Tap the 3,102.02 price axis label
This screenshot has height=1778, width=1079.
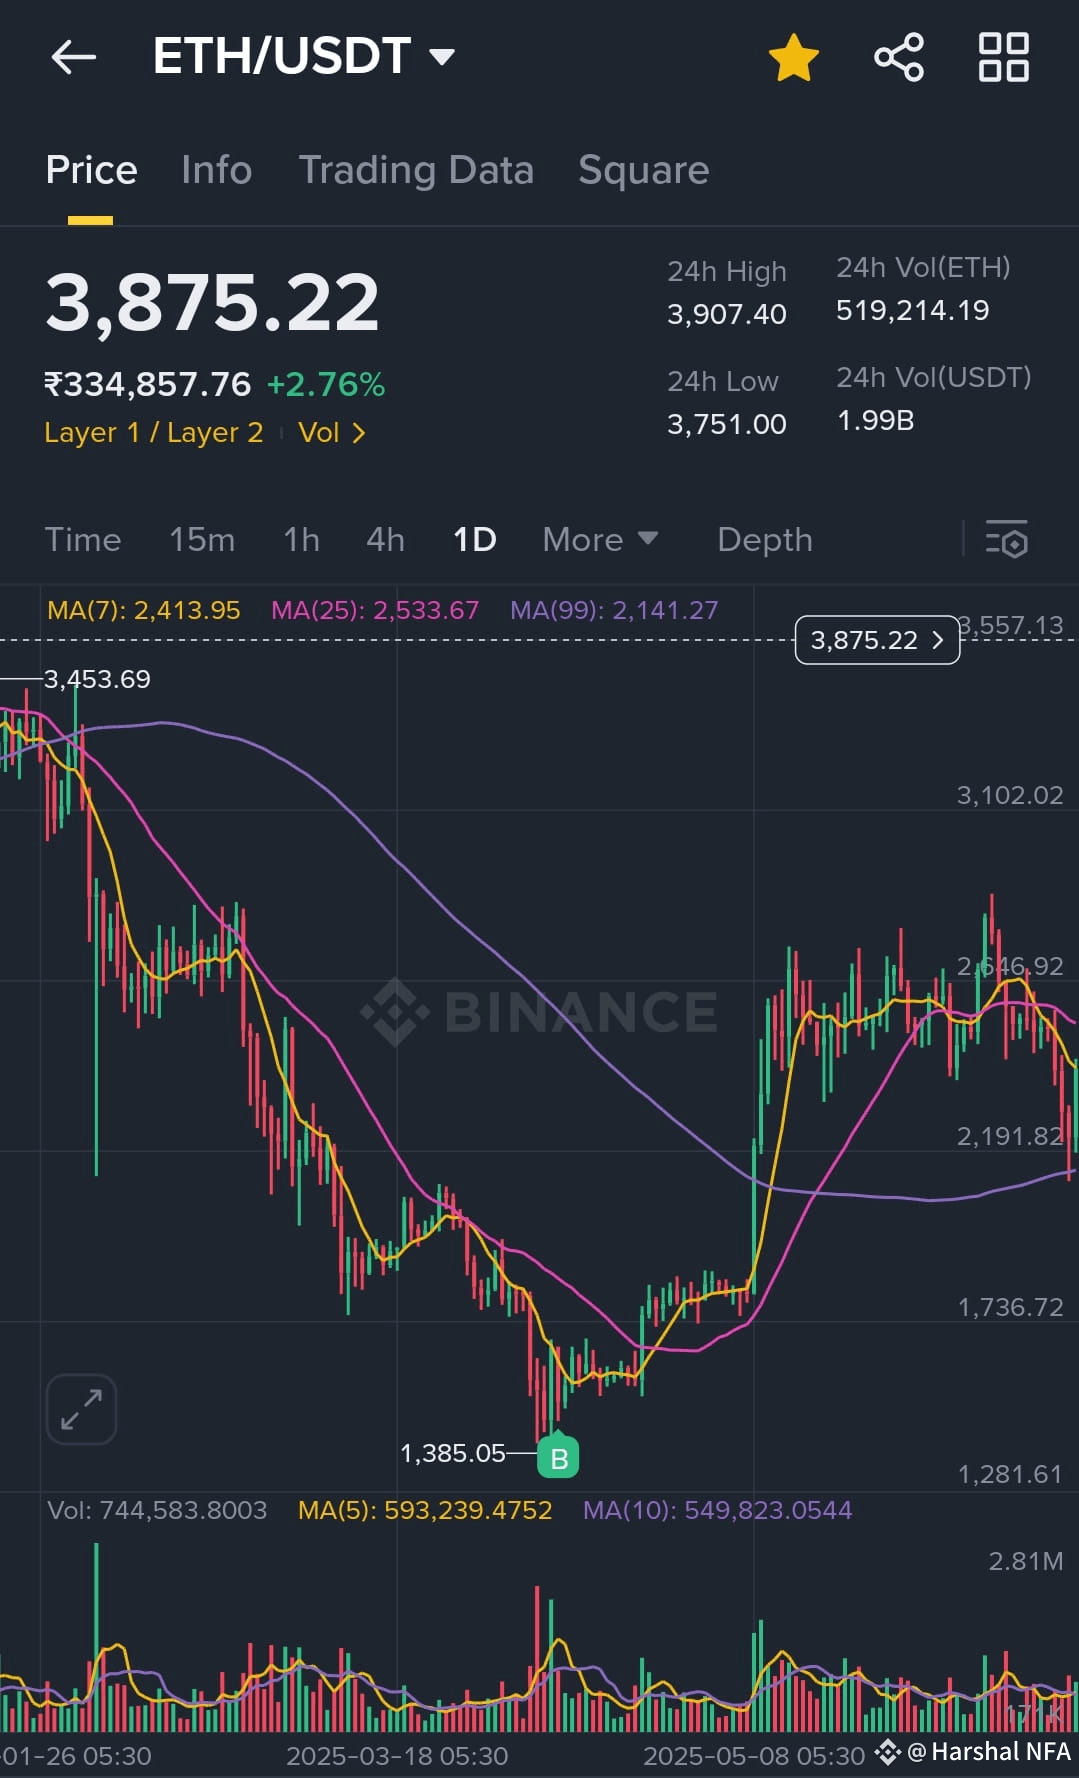coord(1010,795)
